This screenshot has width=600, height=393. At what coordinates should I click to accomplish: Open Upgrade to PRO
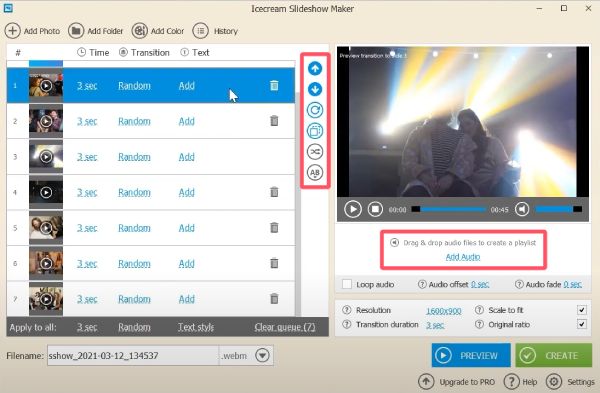457,382
